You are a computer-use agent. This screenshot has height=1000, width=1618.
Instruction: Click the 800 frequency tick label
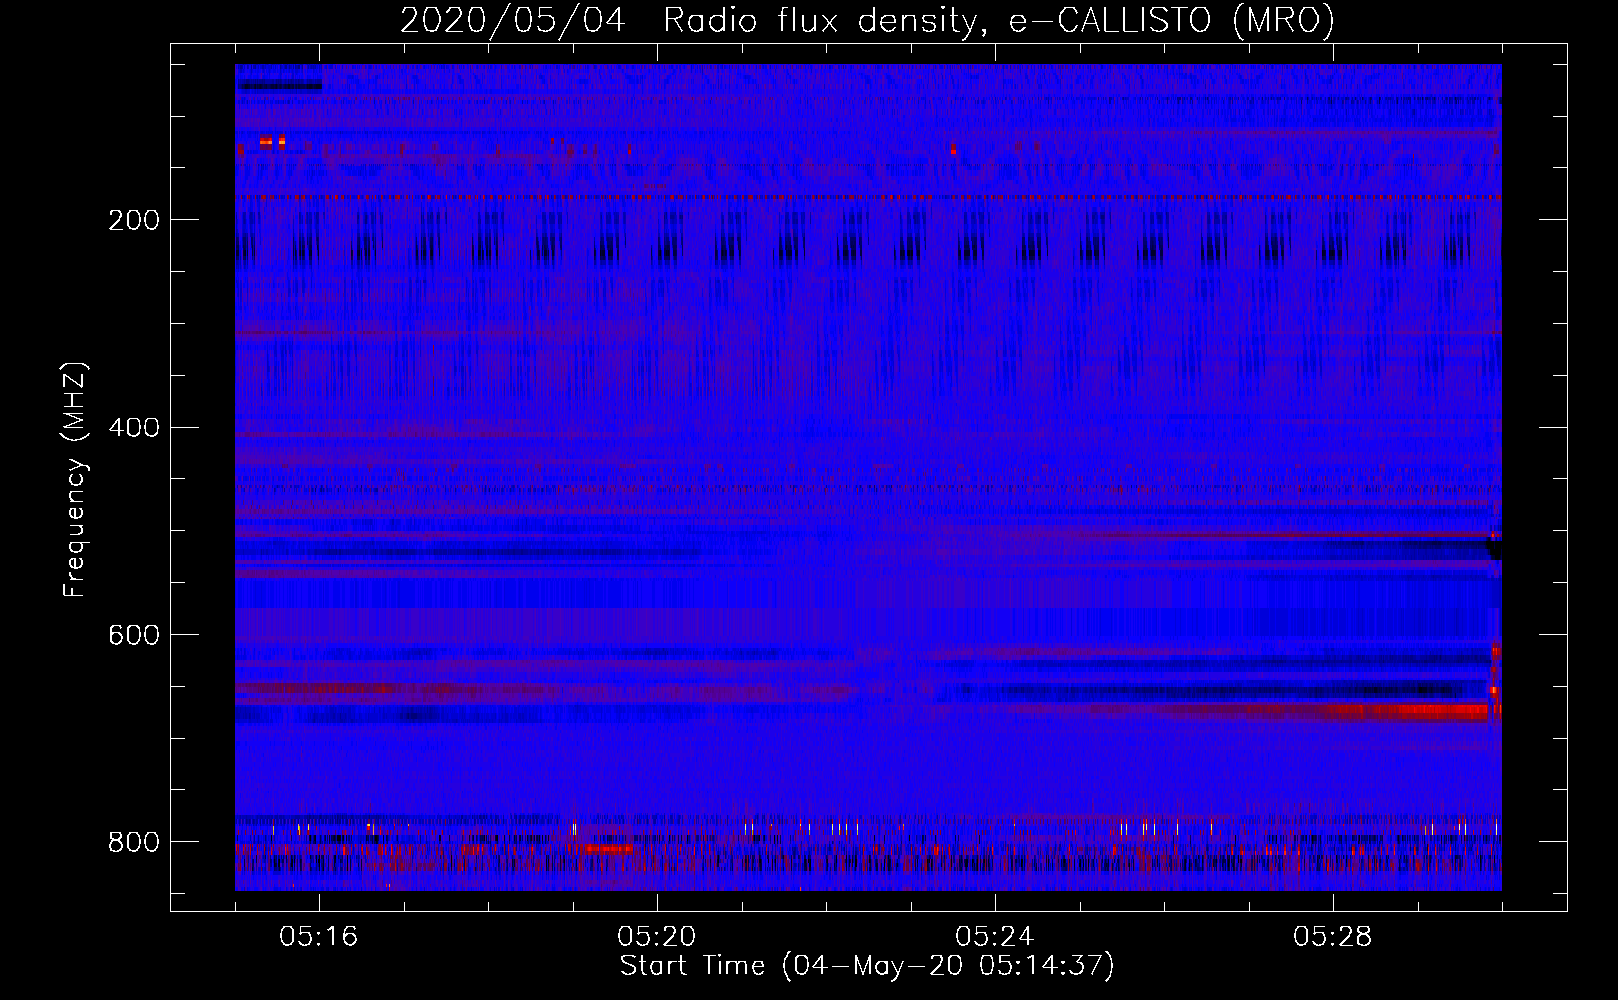tap(133, 842)
